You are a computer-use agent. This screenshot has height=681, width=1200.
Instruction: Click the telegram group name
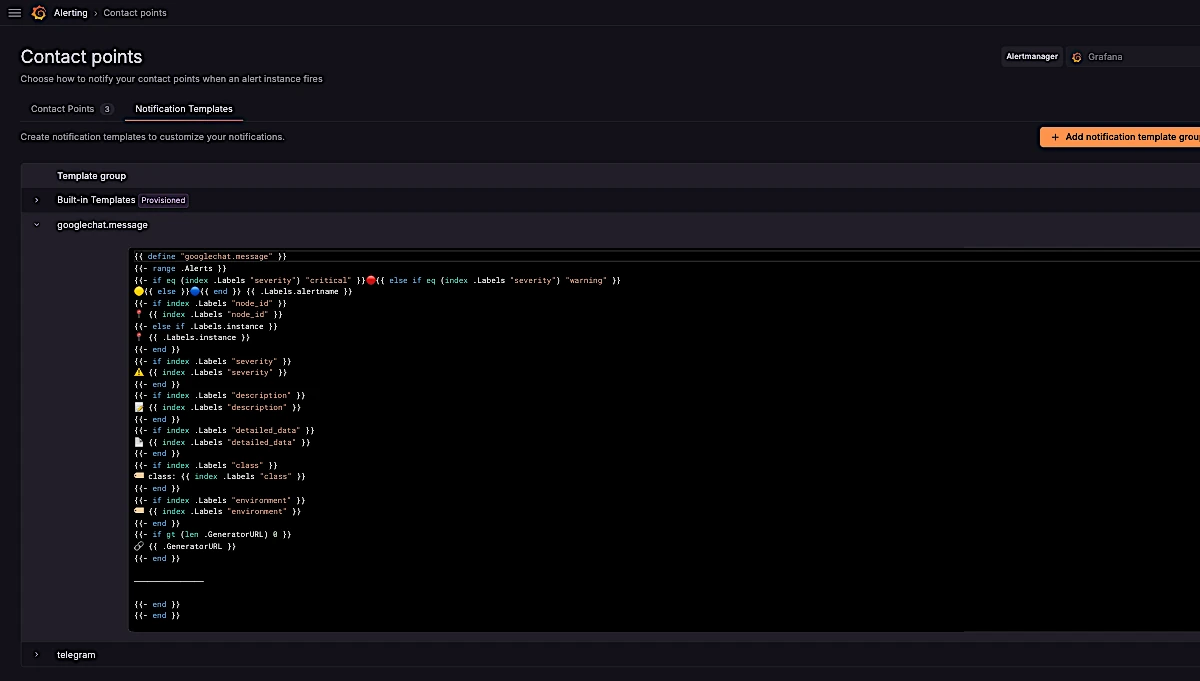(x=76, y=655)
